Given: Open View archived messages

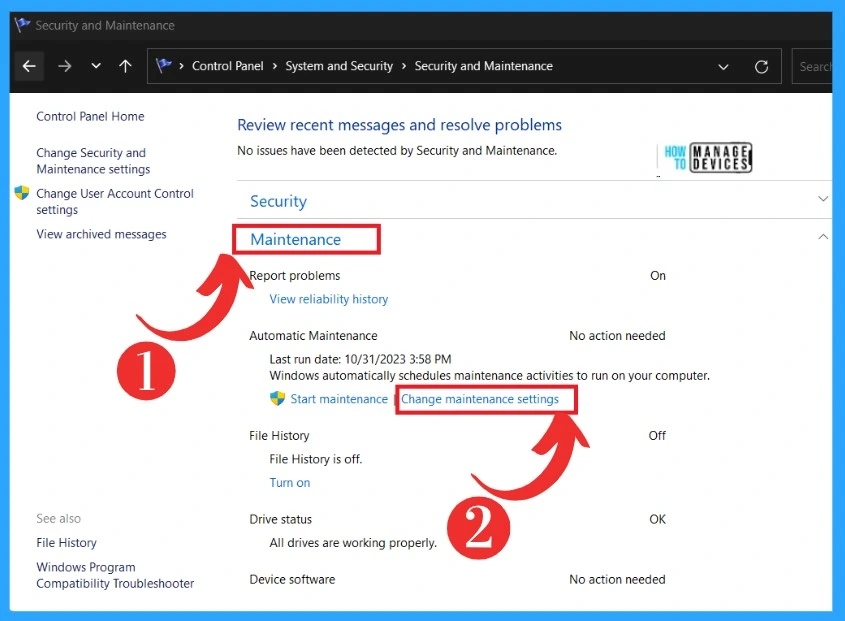Looking at the screenshot, I should [101, 234].
